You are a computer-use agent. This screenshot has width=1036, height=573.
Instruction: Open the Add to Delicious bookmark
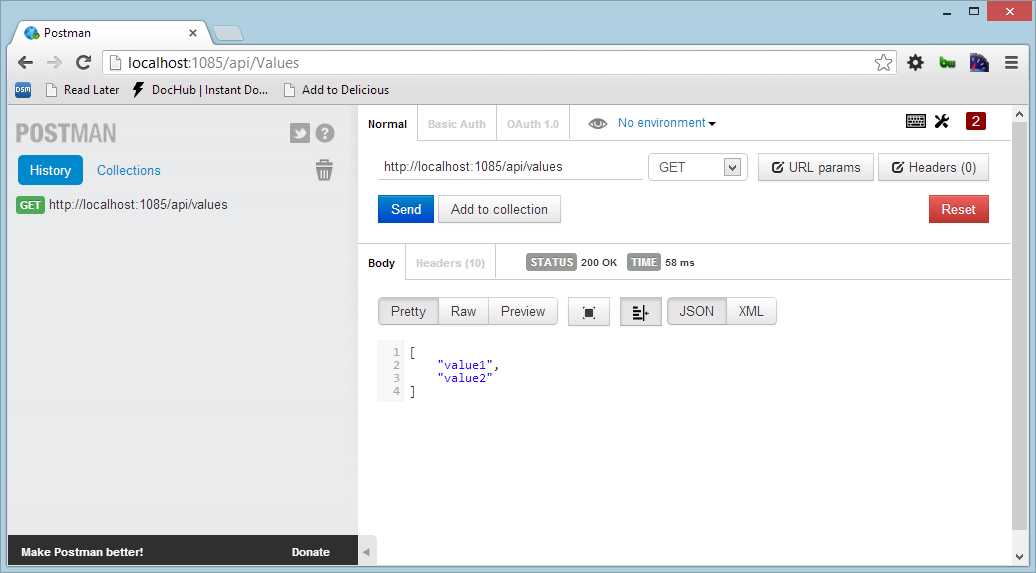336,90
